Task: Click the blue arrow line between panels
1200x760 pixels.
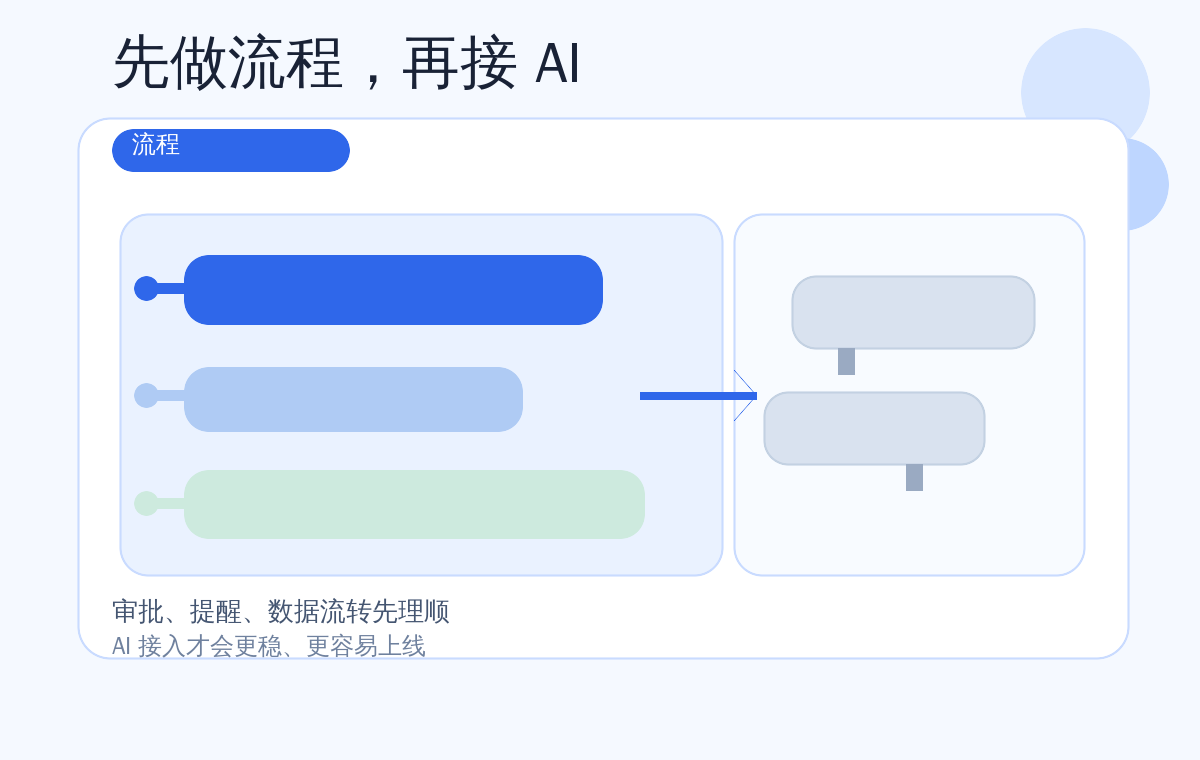Action: [x=690, y=396]
